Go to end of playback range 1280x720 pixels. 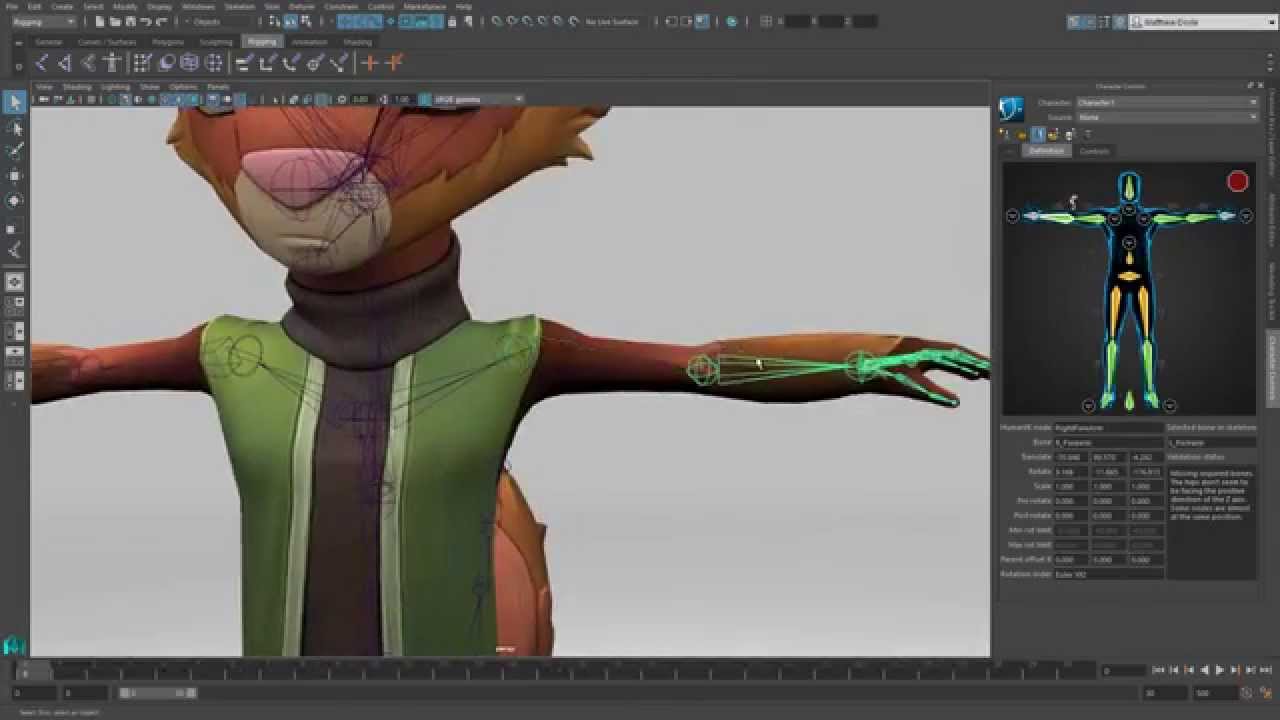pyautogui.click(x=1266, y=670)
